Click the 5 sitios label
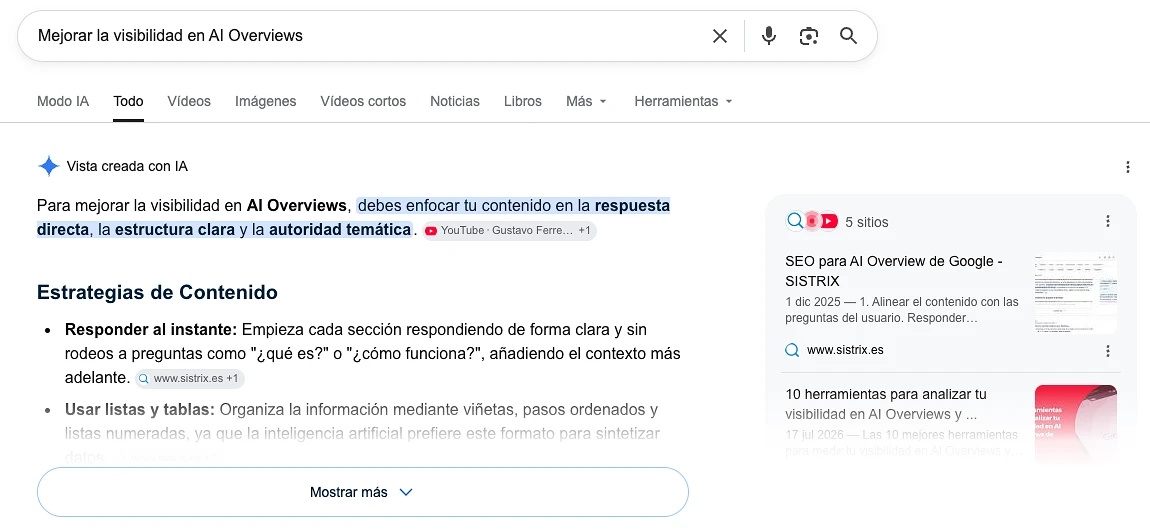The width and height of the screenshot is (1150, 530). pos(866,222)
